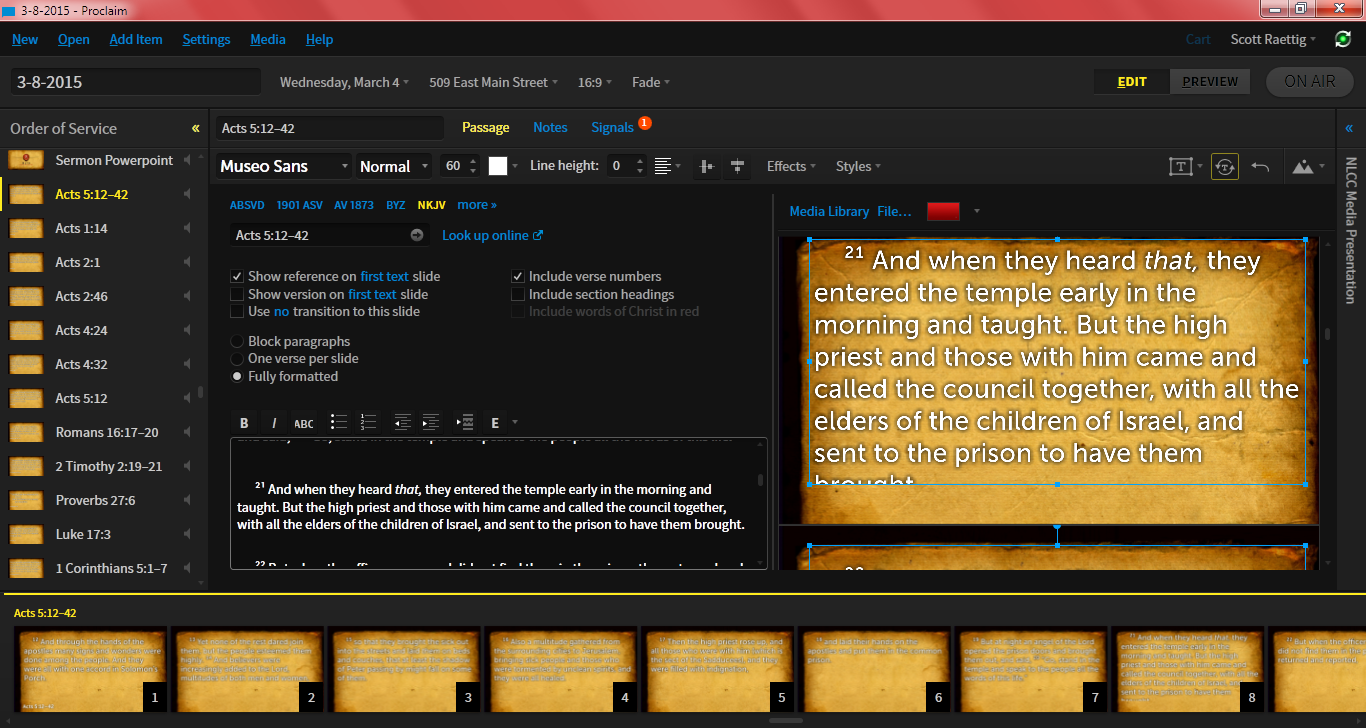Viewport: 1366px width, 728px height.
Task: Click the Look up online link
Action: [486, 234]
